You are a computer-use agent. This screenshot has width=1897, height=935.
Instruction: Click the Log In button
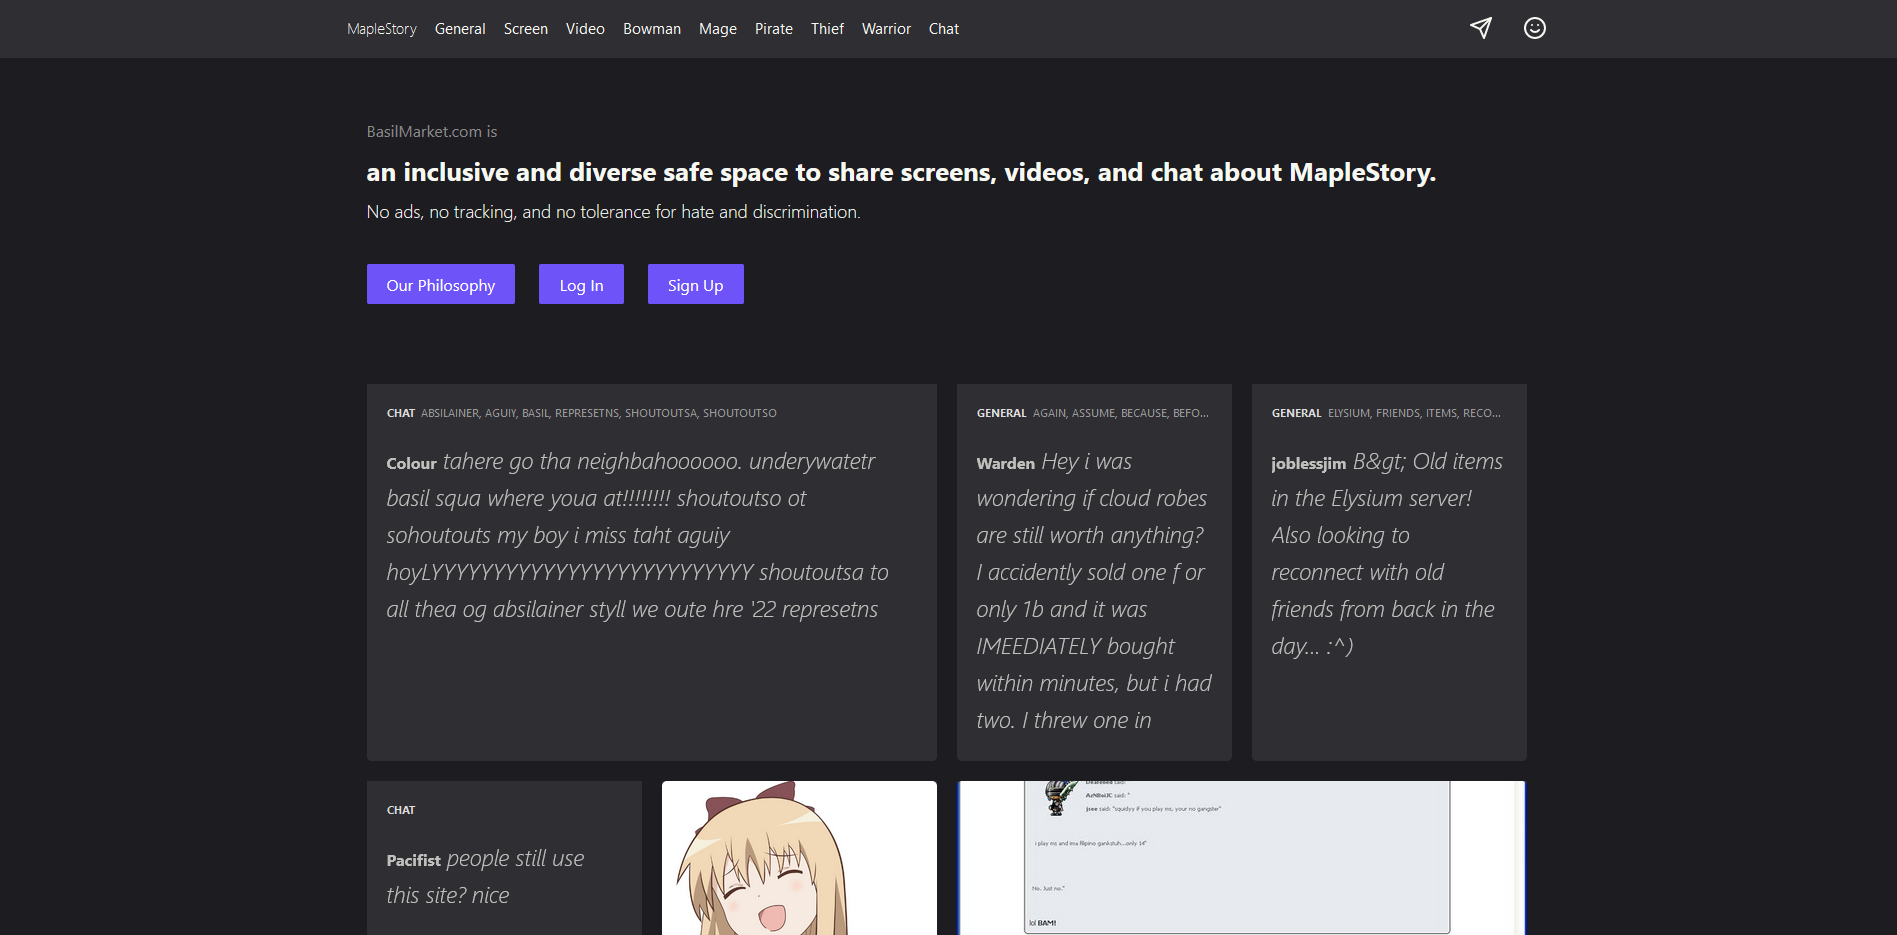581,285
